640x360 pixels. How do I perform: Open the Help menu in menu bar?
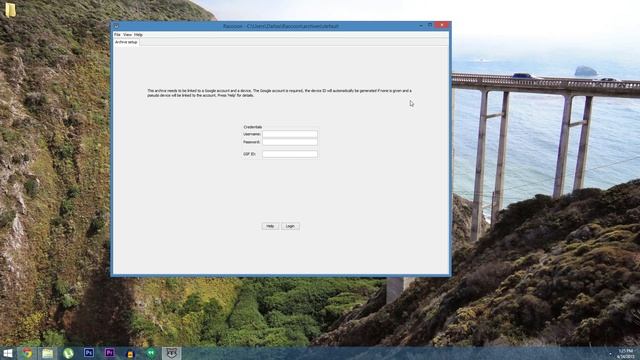pyautogui.click(x=138, y=35)
